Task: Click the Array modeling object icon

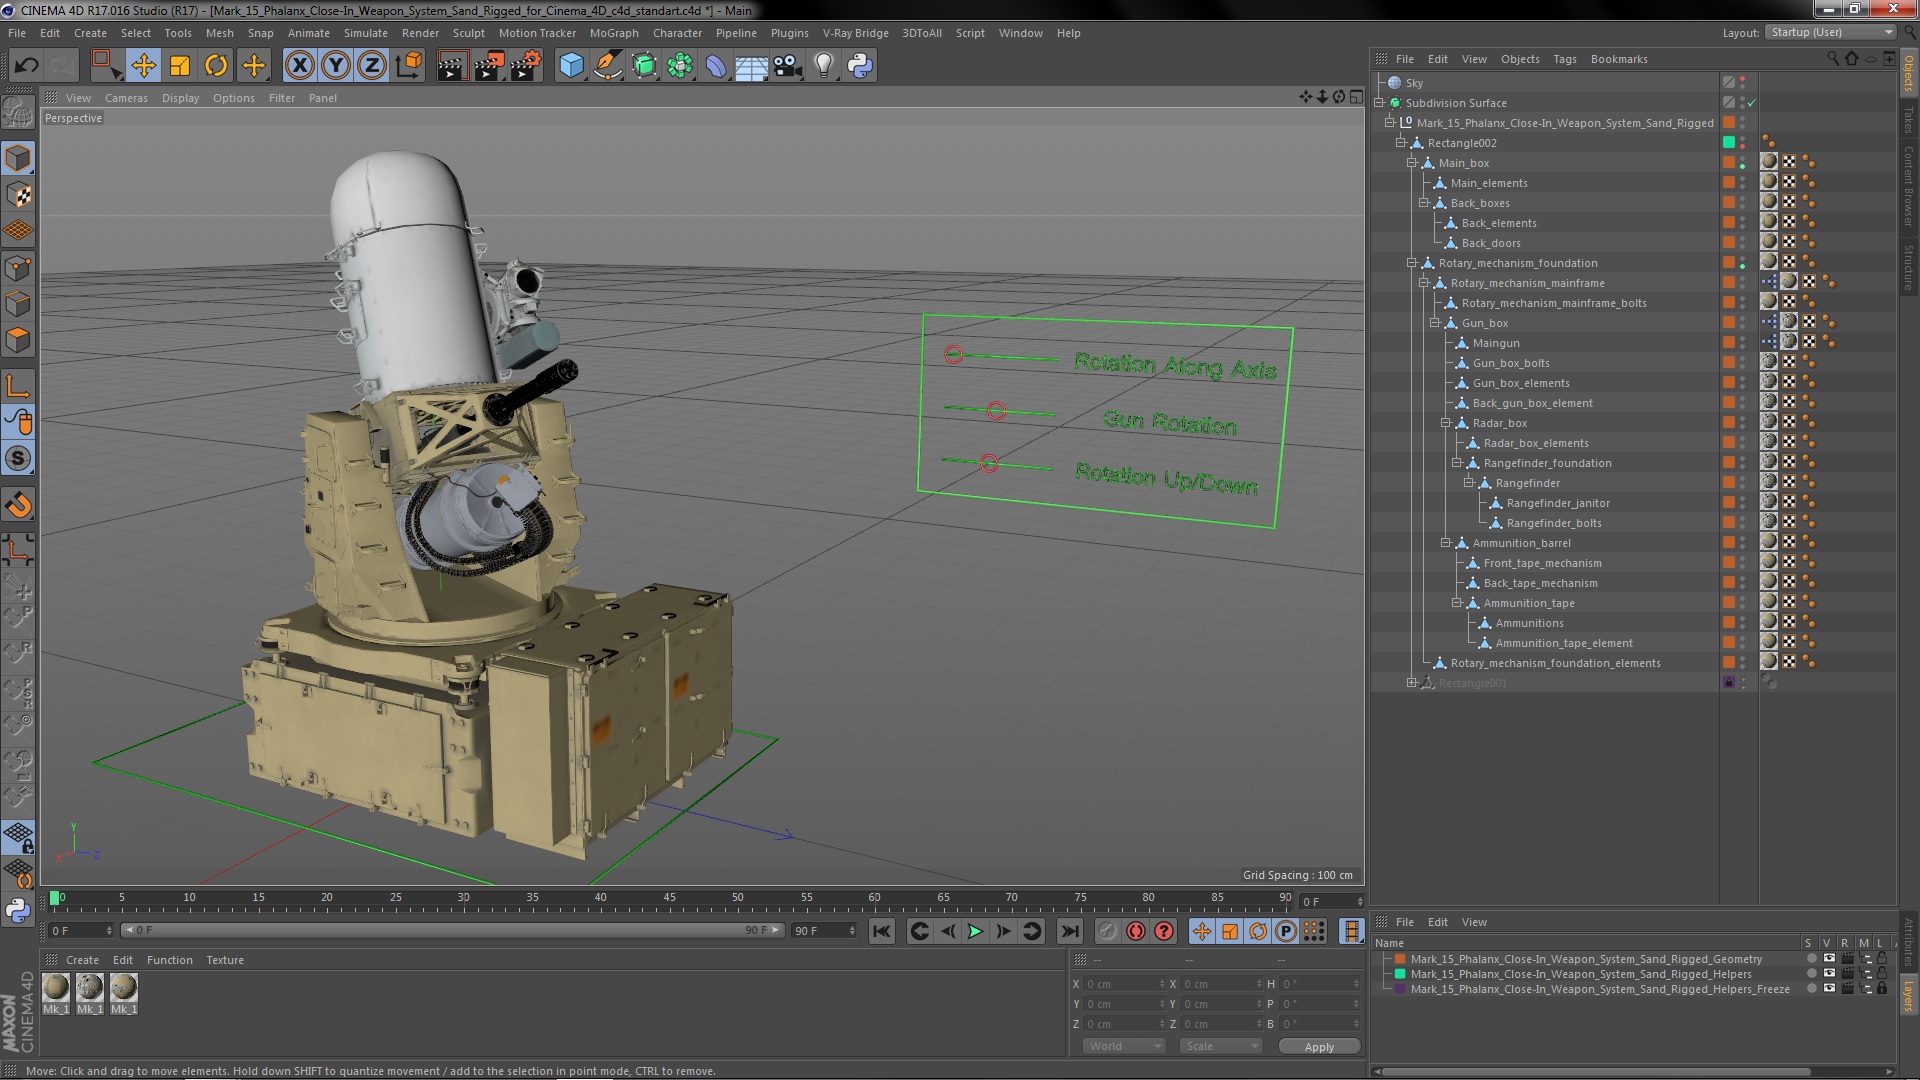Action: pos(680,66)
